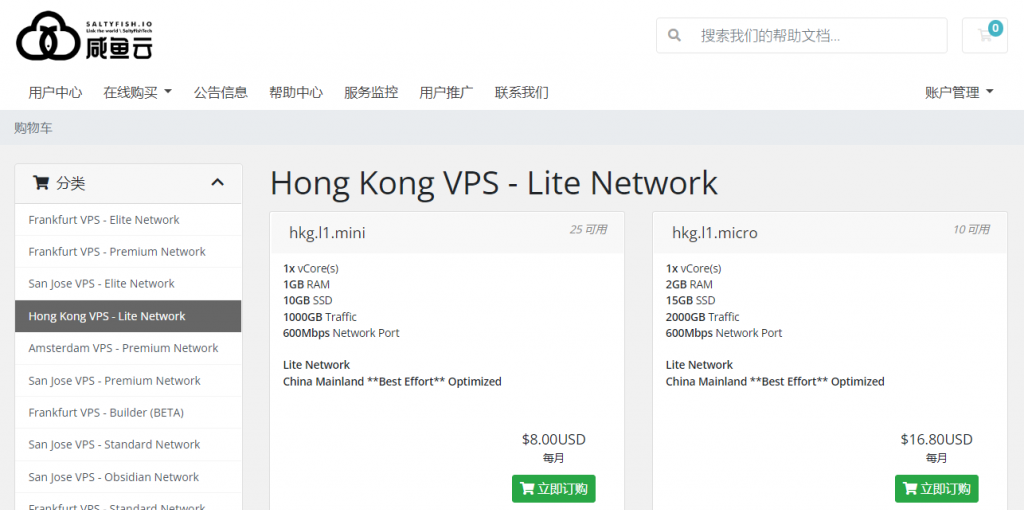Select 服务监控 in the navigation
1024x510 pixels.
point(371,92)
